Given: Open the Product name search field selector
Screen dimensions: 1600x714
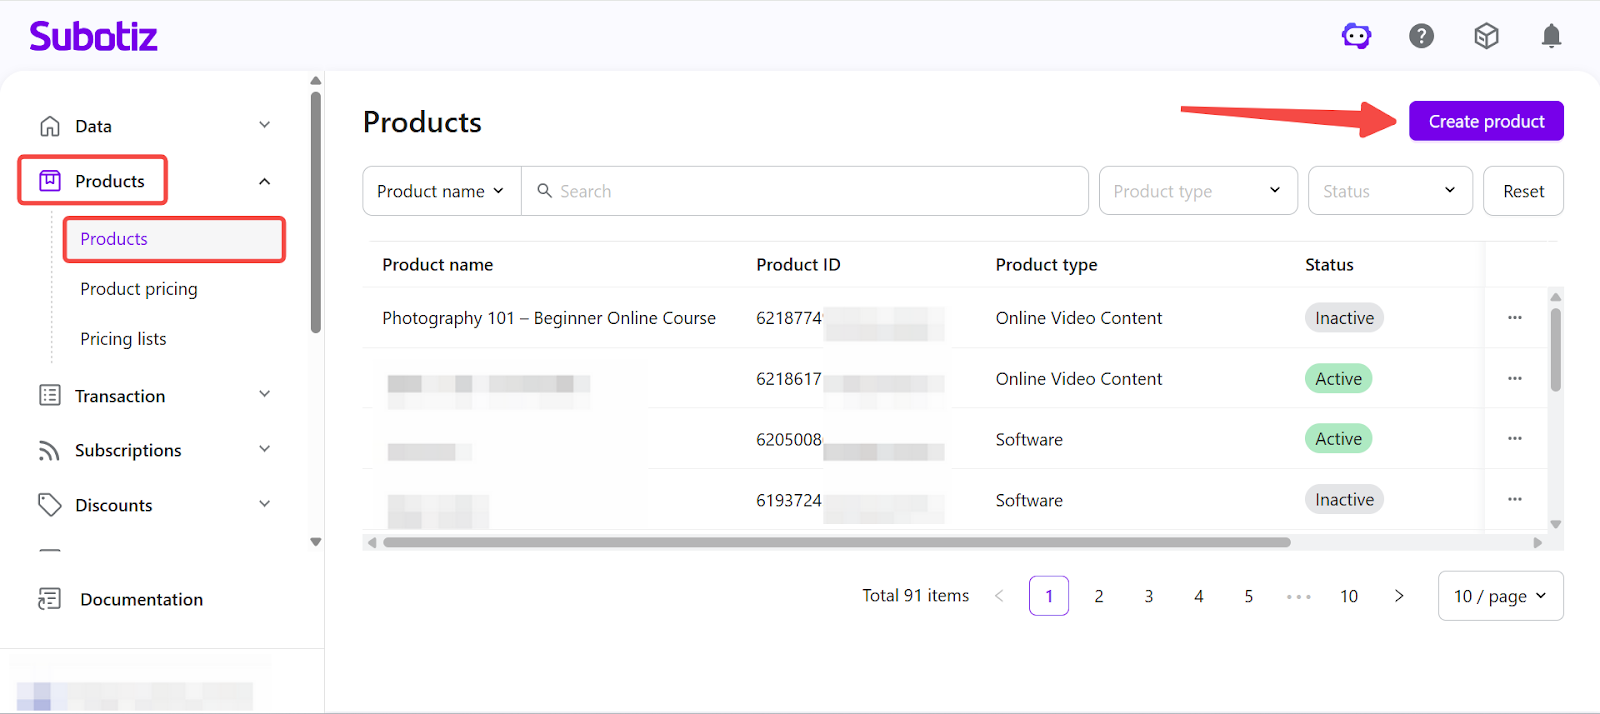Looking at the screenshot, I should tap(441, 191).
